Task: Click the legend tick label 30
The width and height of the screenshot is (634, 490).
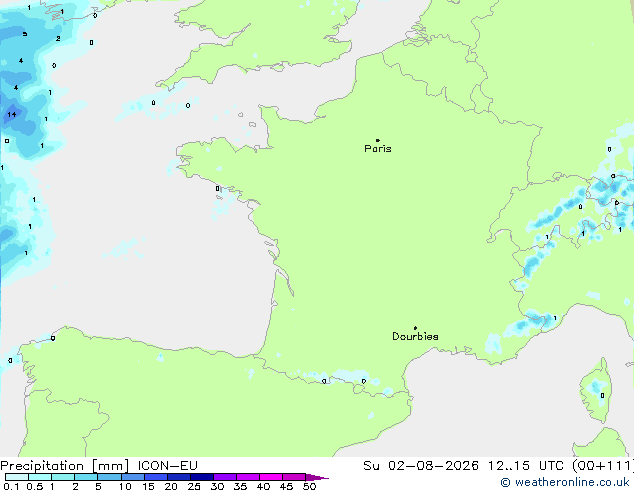Action: coord(217,486)
